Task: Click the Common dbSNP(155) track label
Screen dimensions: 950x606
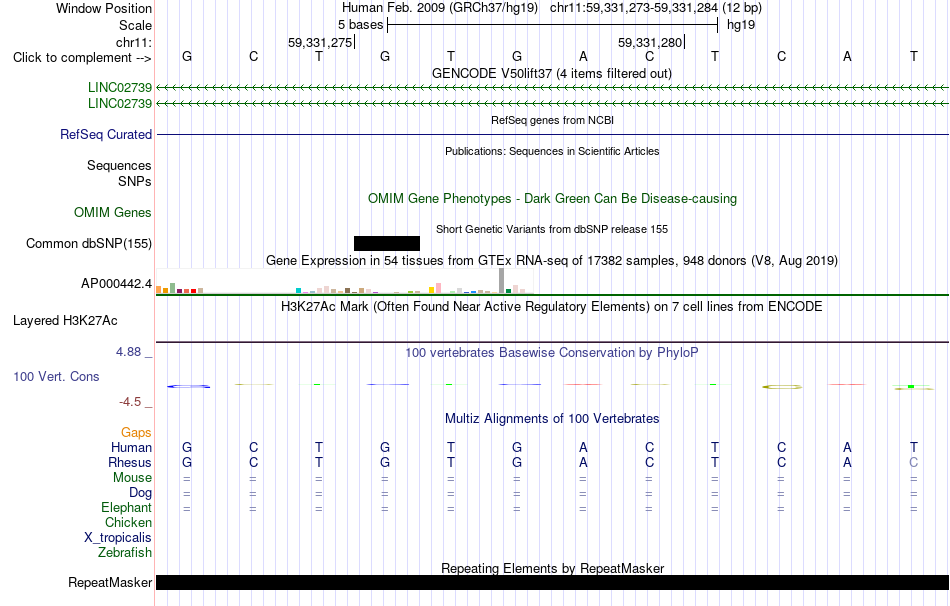Action: 89,244
